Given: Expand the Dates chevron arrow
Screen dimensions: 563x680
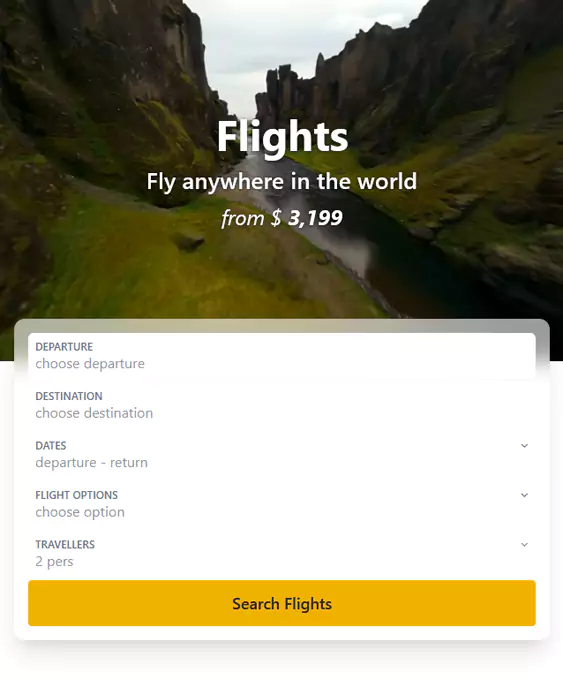Looking at the screenshot, I should click(524, 446).
